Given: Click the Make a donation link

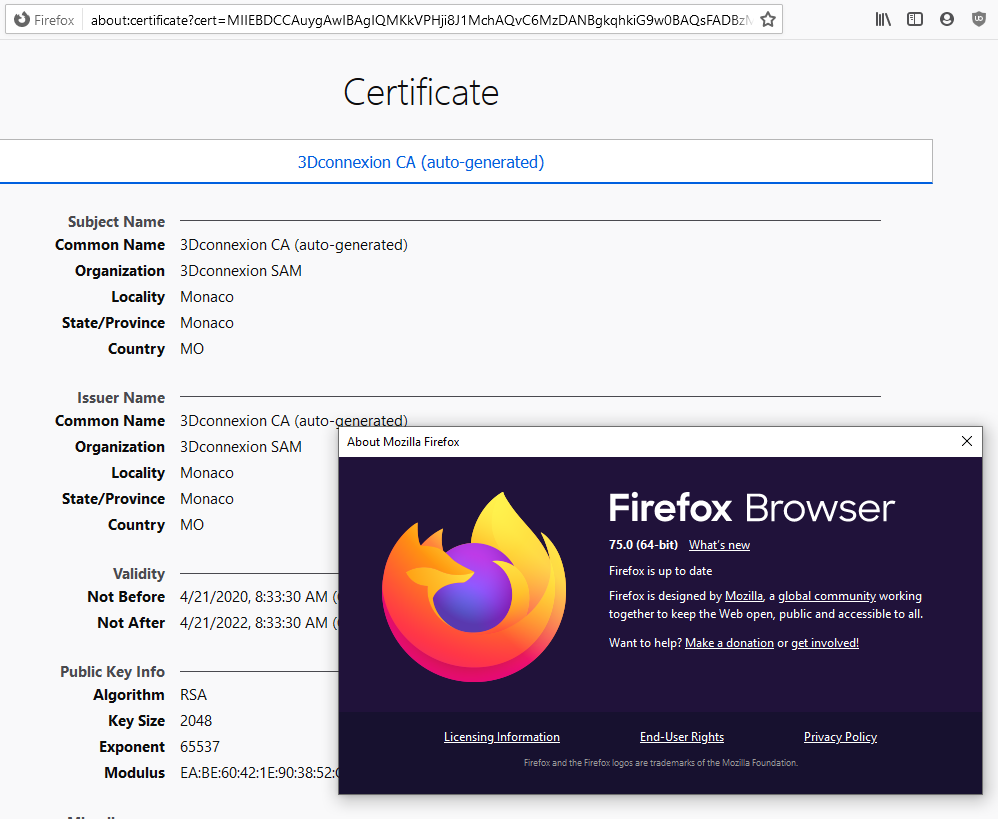Looking at the screenshot, I should (x=729, y=643).
